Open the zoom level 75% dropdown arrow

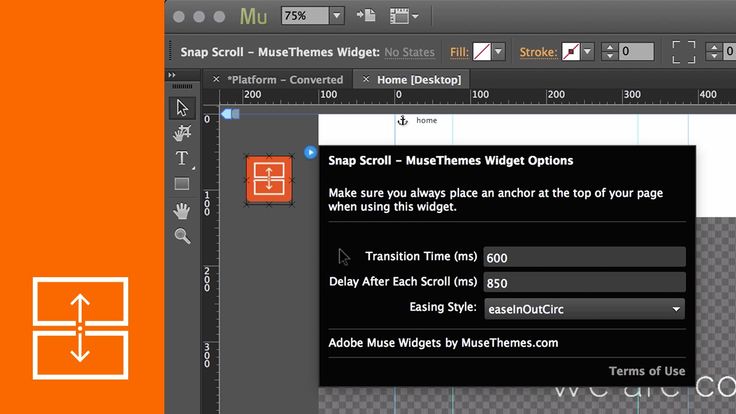(x=337, y=15)
